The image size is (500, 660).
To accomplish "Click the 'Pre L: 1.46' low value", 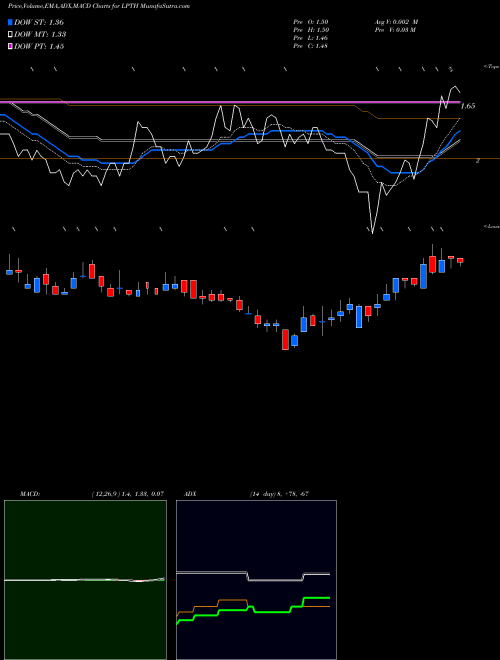I will [x=311, y=38].
